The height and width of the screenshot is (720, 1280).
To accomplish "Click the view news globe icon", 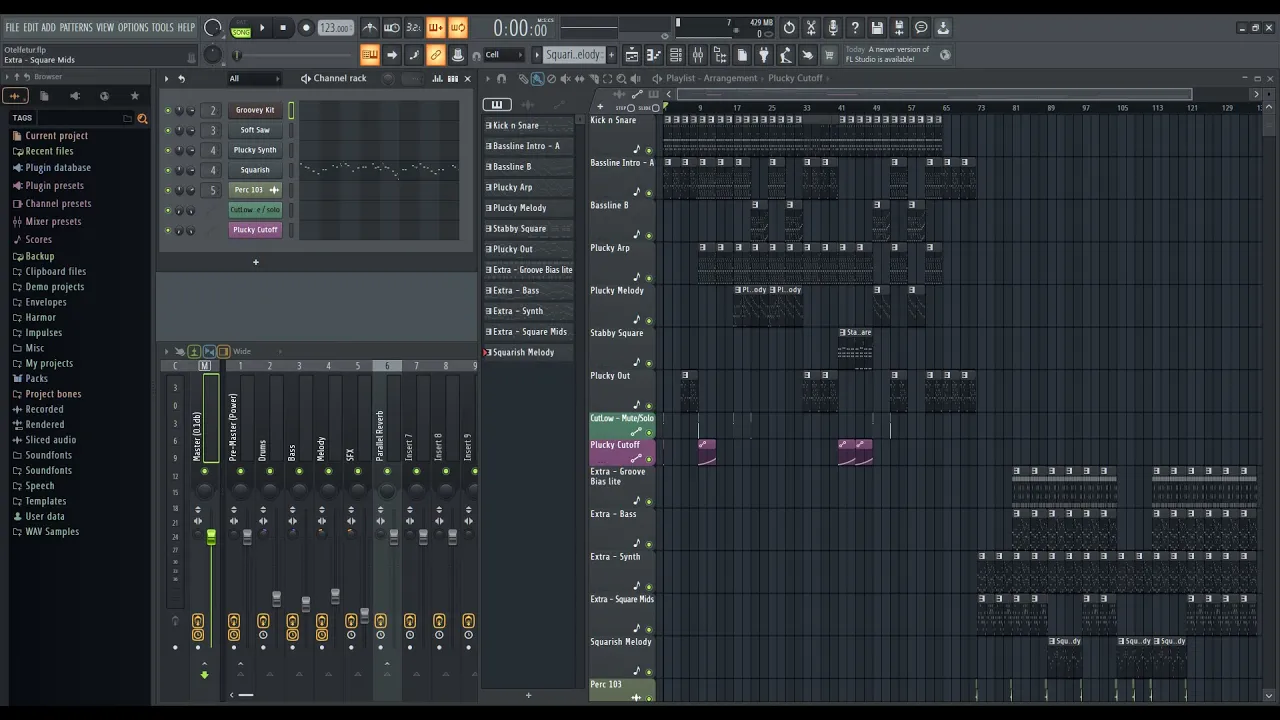I will click(x=945, y=55).
